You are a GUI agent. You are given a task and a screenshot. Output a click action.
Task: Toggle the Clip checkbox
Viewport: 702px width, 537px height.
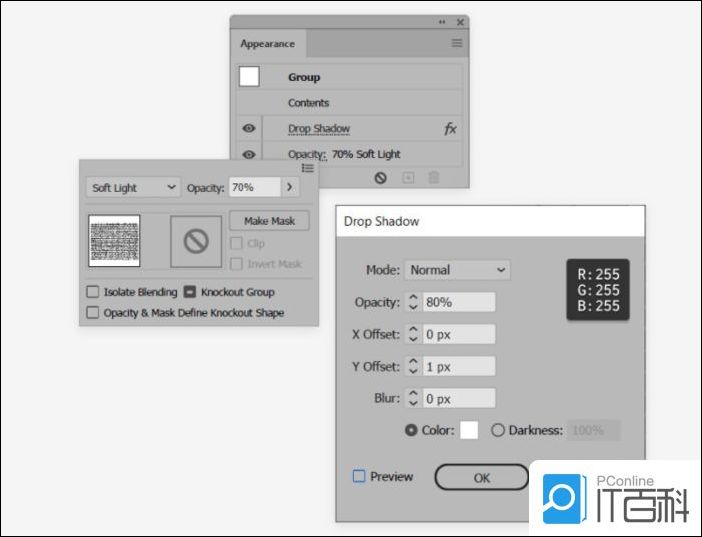[236, 243]
